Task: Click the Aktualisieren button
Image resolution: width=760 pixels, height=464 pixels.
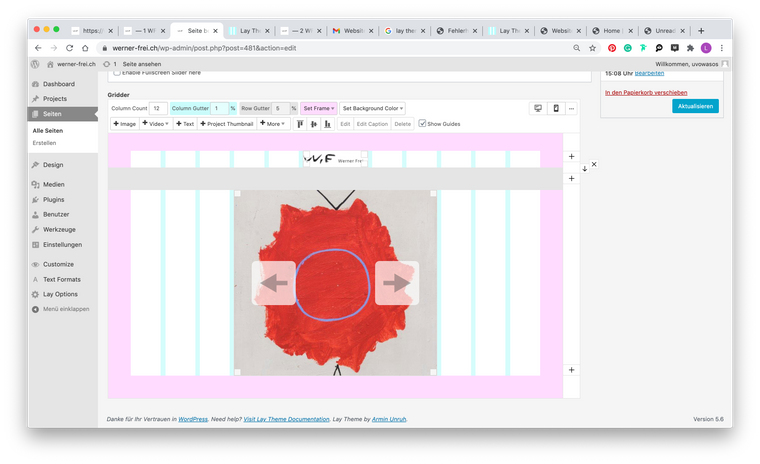Action: point(694,106)
